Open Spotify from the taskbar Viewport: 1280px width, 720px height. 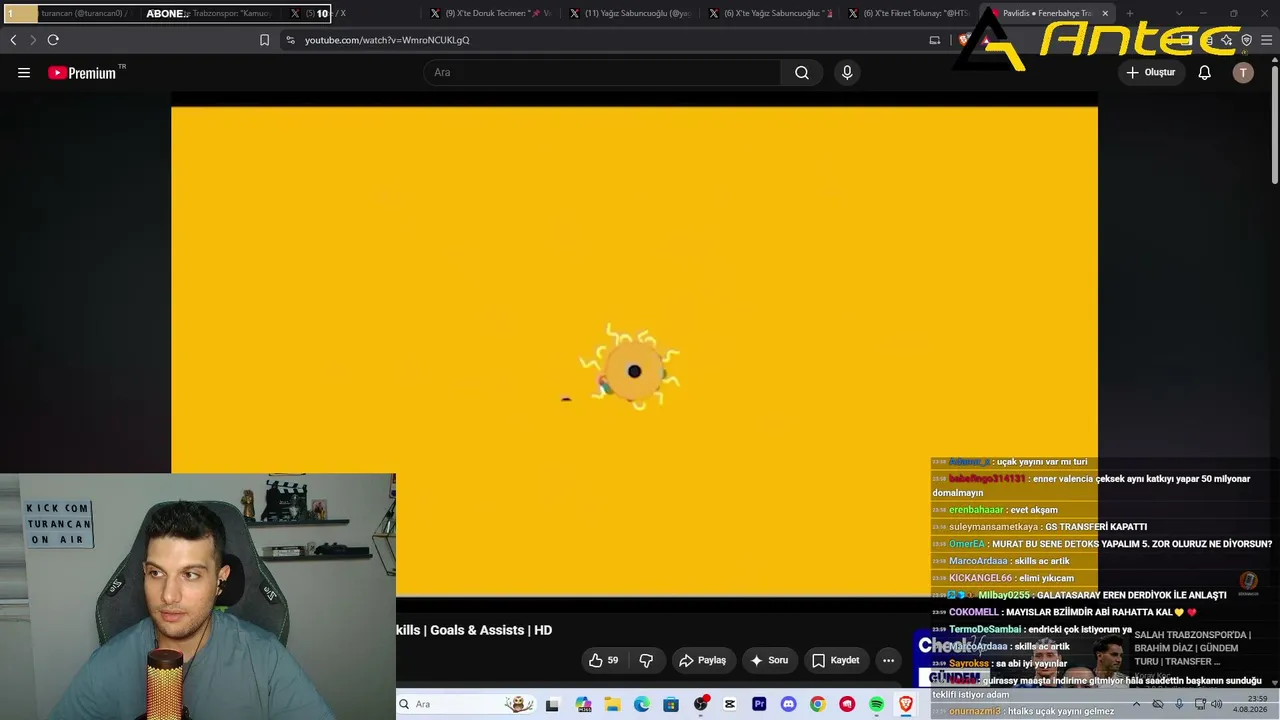pyautogui.click(x=877, y=705)
